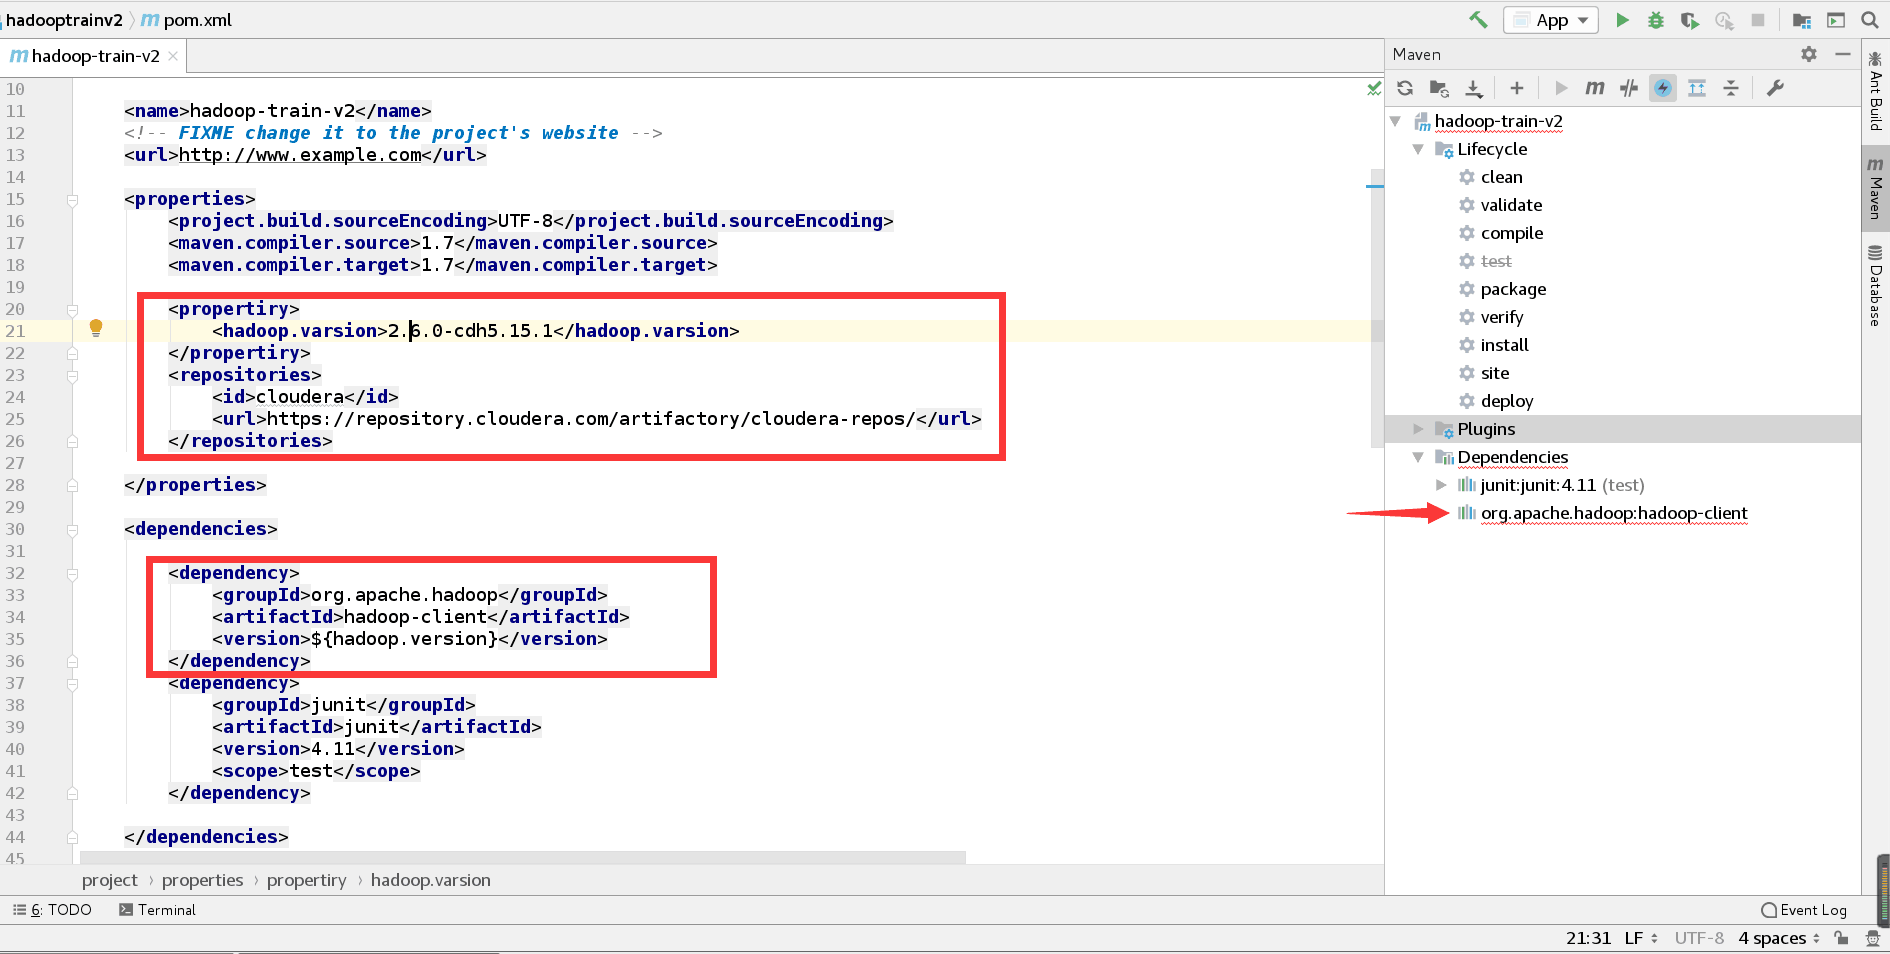Click the gray Run arrow in Maven toolbar

pos(1561,88)
